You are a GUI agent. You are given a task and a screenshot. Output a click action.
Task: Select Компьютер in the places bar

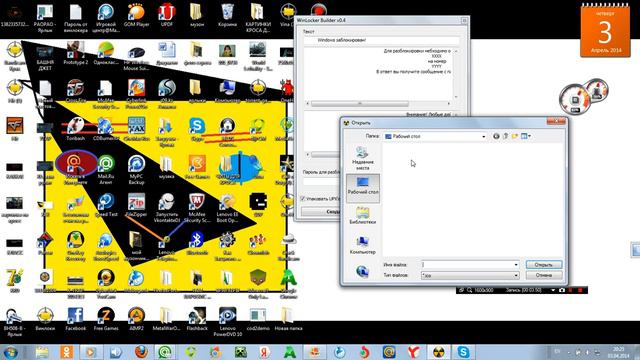(362, 245)
